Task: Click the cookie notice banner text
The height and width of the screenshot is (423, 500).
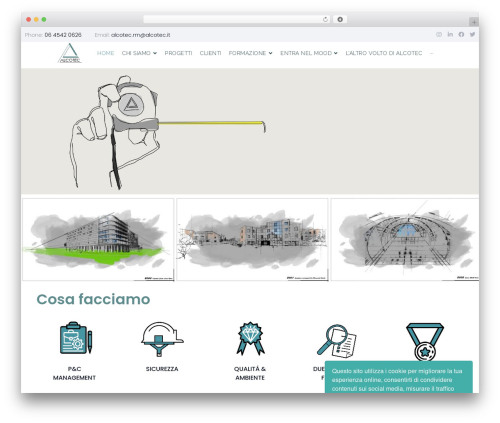Action: 397,380
